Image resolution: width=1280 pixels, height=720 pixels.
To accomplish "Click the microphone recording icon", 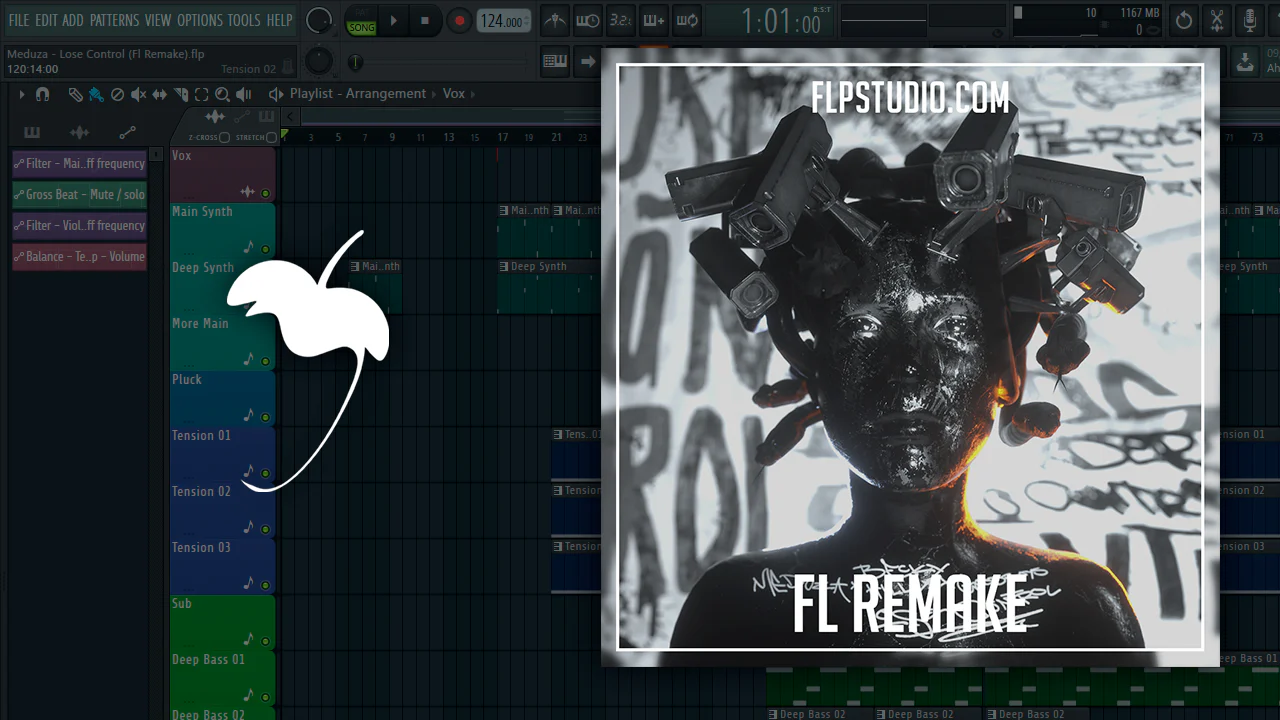I will (1249, 20).
